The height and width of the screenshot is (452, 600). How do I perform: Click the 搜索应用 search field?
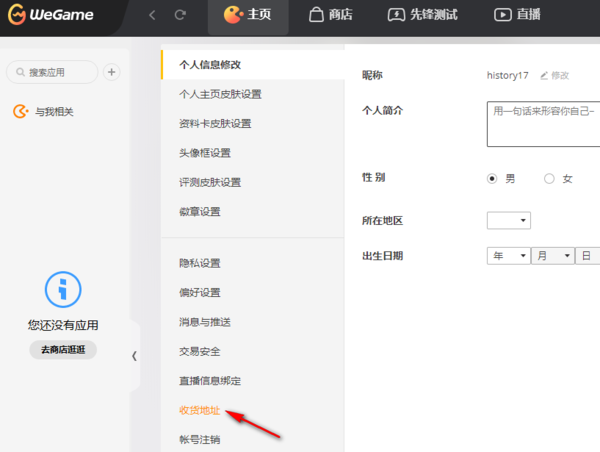[x=53, y=72]
